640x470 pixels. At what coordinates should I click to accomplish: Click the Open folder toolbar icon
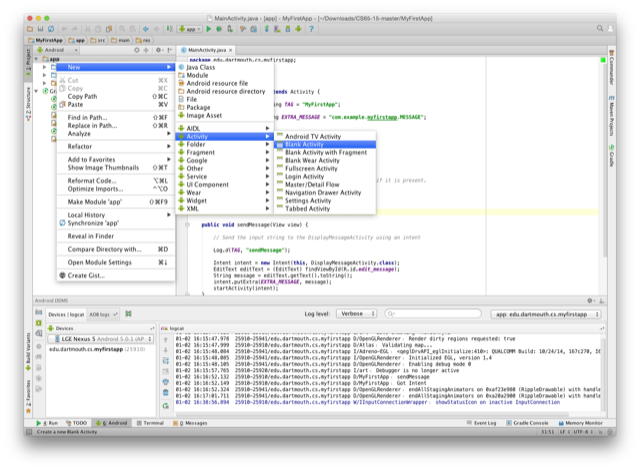point(30,29)
